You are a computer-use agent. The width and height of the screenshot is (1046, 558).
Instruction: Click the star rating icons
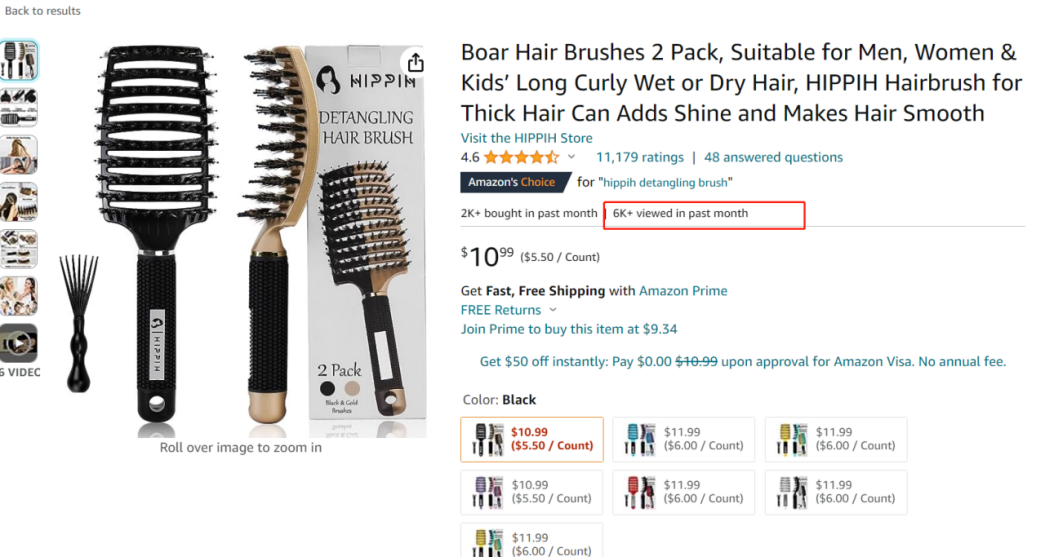(522, 157)
